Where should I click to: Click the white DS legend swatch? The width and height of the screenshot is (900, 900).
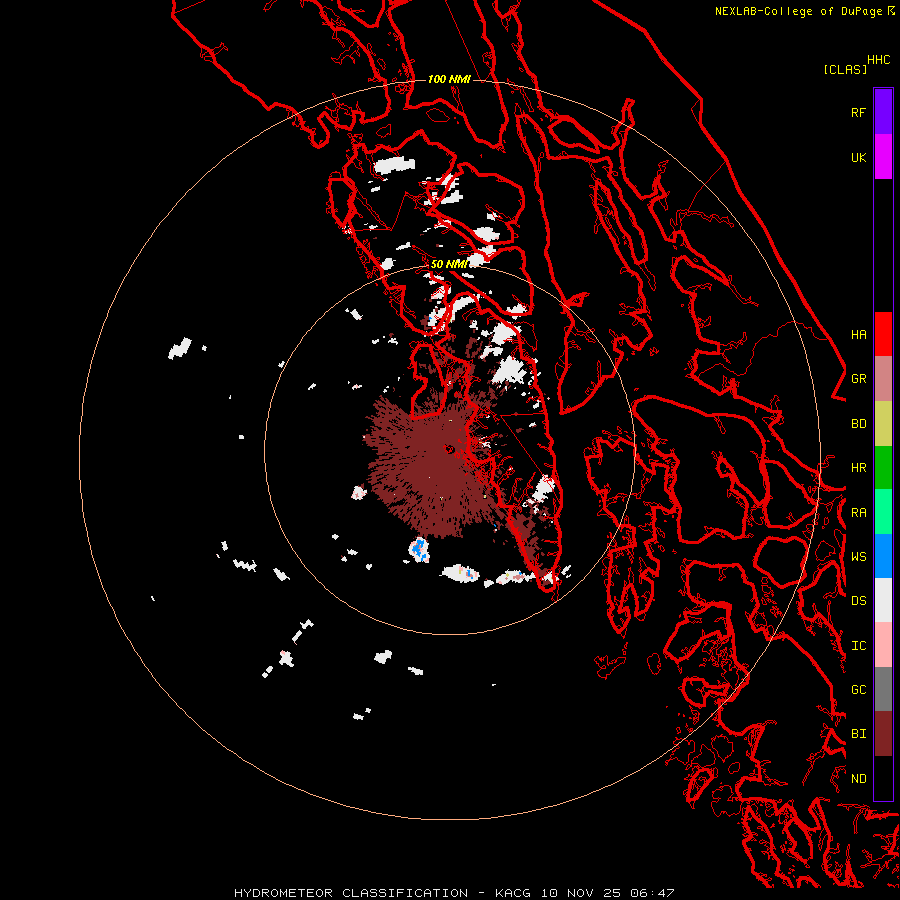tap(883, 600)
